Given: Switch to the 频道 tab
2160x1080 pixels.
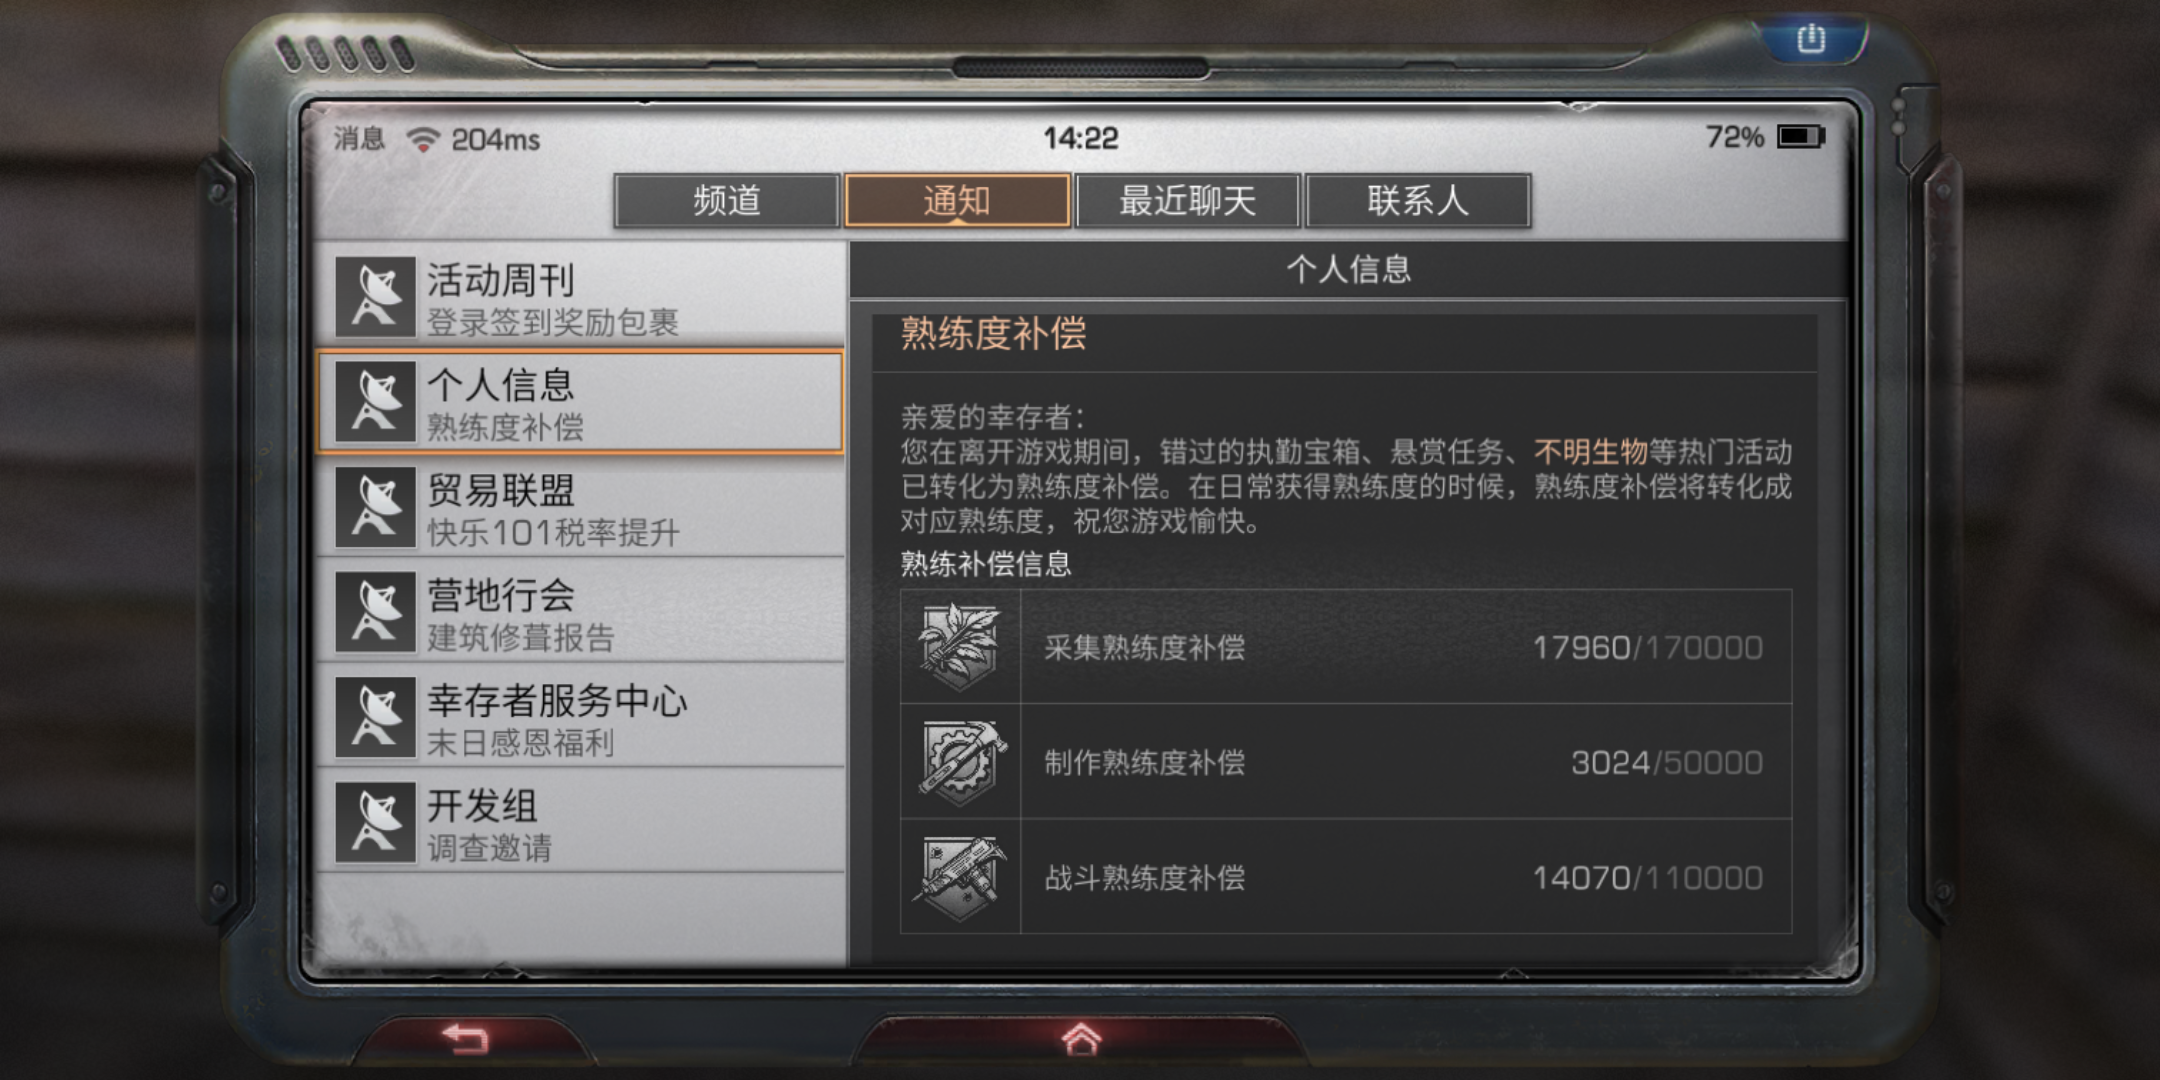Looking at the screenshot, I should [x=727, y=201].
